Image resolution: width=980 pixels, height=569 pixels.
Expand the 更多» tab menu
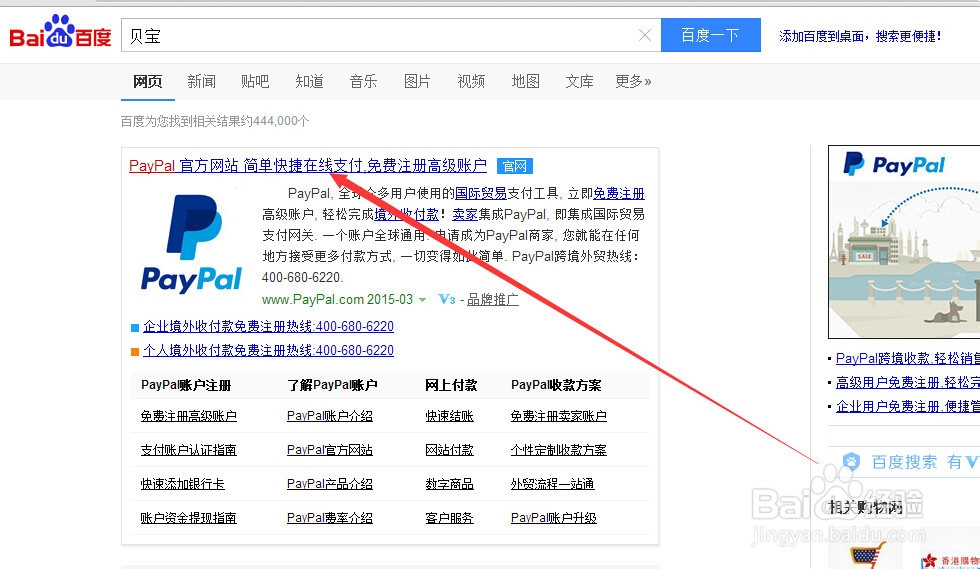633,81
